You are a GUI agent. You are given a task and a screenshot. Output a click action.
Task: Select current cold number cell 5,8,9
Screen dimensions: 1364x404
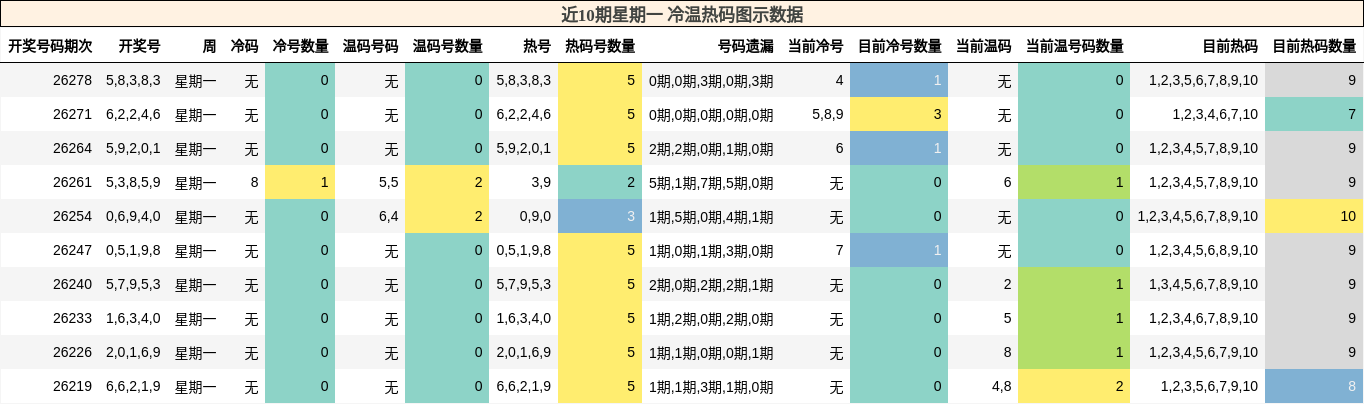pos(827,114)
